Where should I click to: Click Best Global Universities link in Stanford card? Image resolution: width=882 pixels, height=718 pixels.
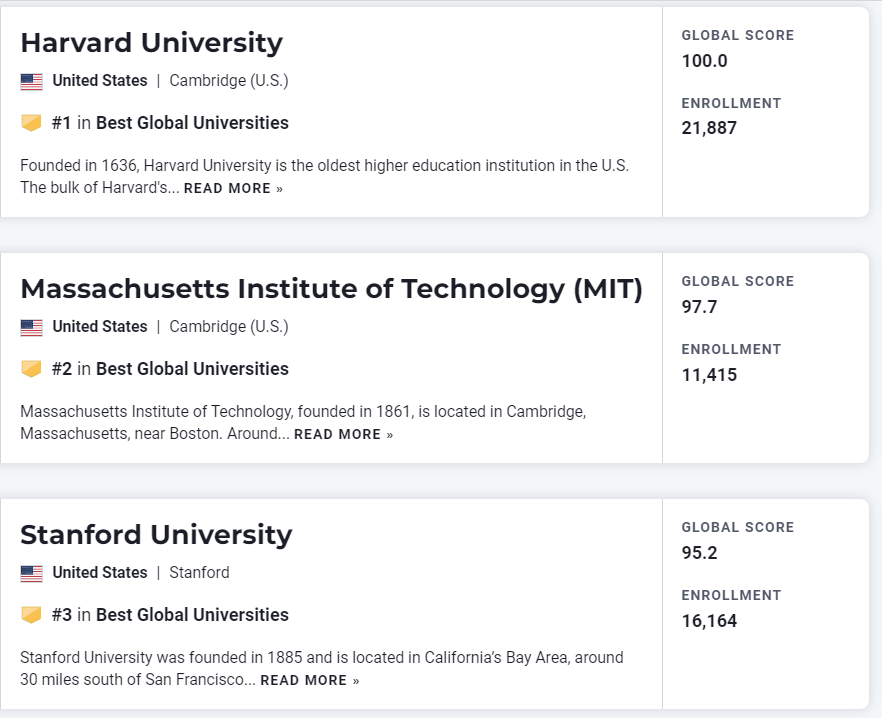click(192, 615)
